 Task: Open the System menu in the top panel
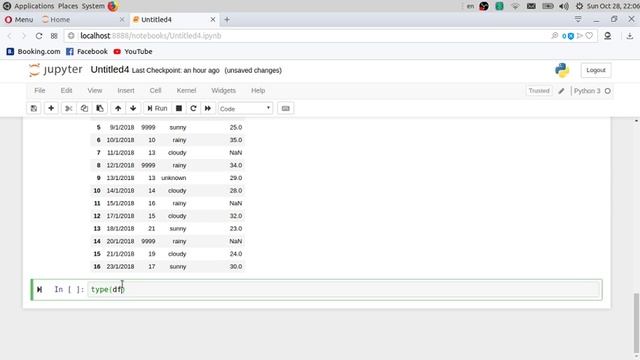coord(93,6)
